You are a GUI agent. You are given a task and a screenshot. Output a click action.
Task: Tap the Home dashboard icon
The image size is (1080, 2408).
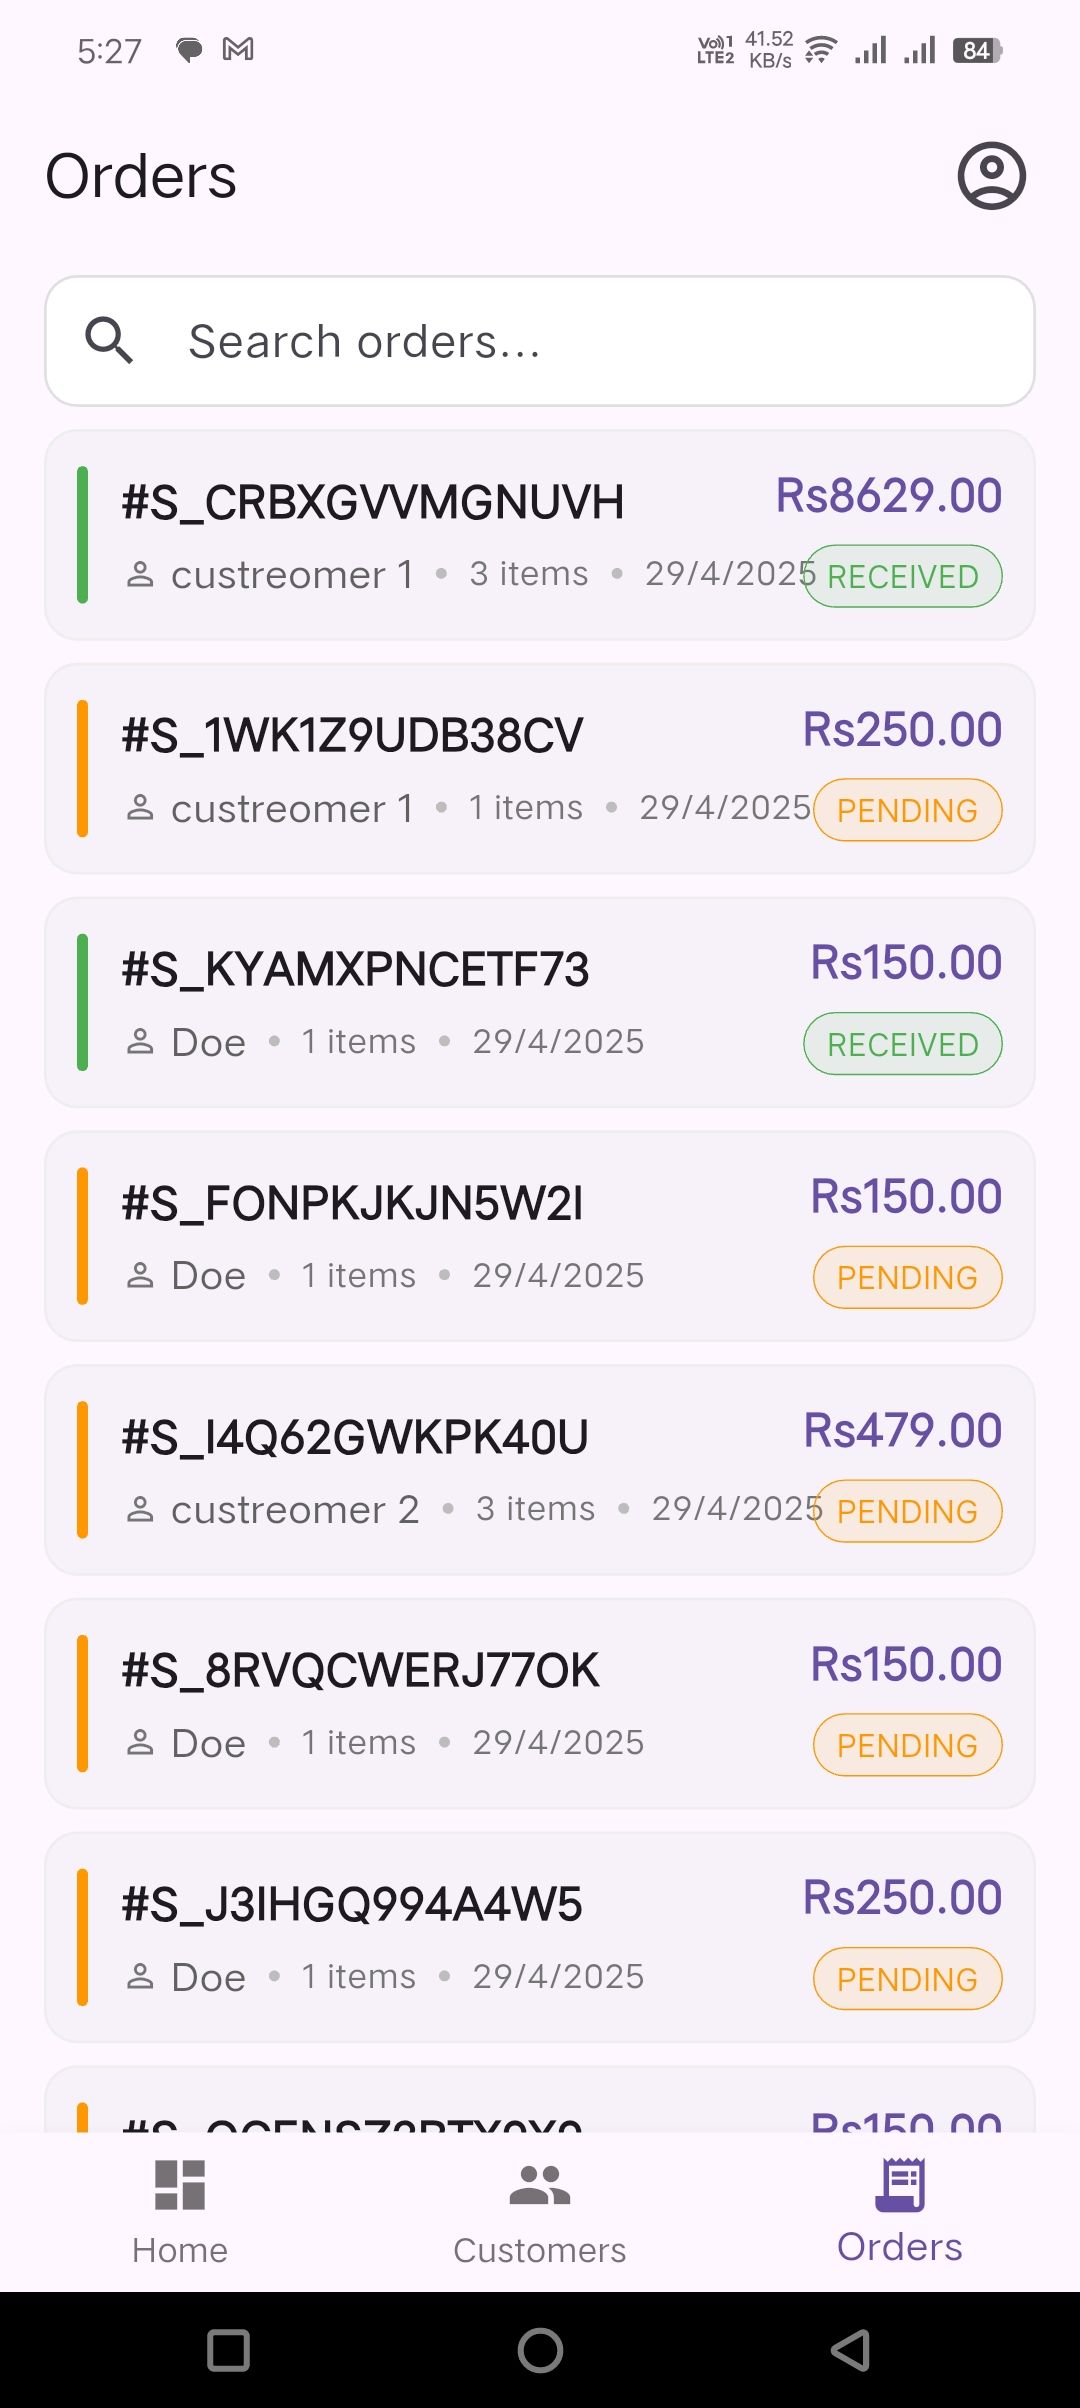[x=180, y=2184]
